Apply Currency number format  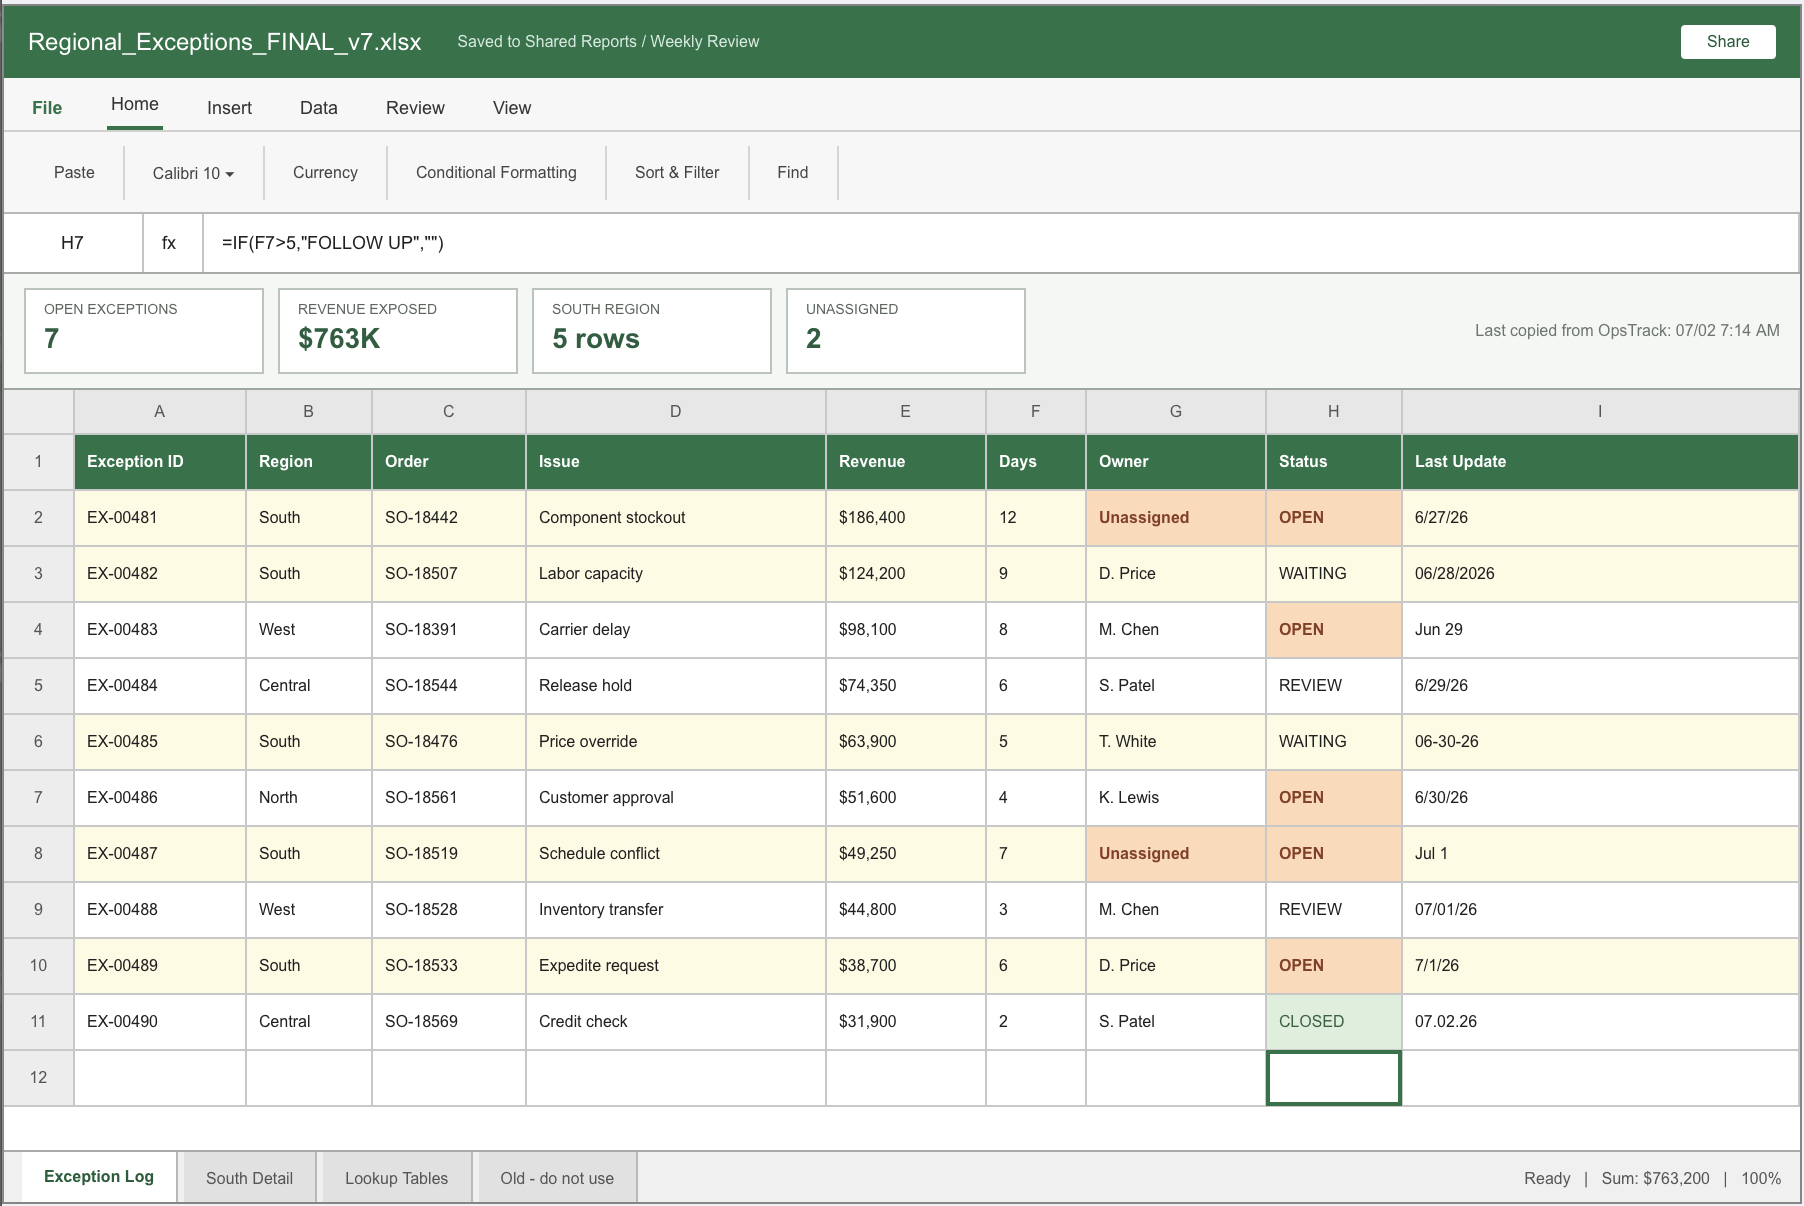pos(325,172)
